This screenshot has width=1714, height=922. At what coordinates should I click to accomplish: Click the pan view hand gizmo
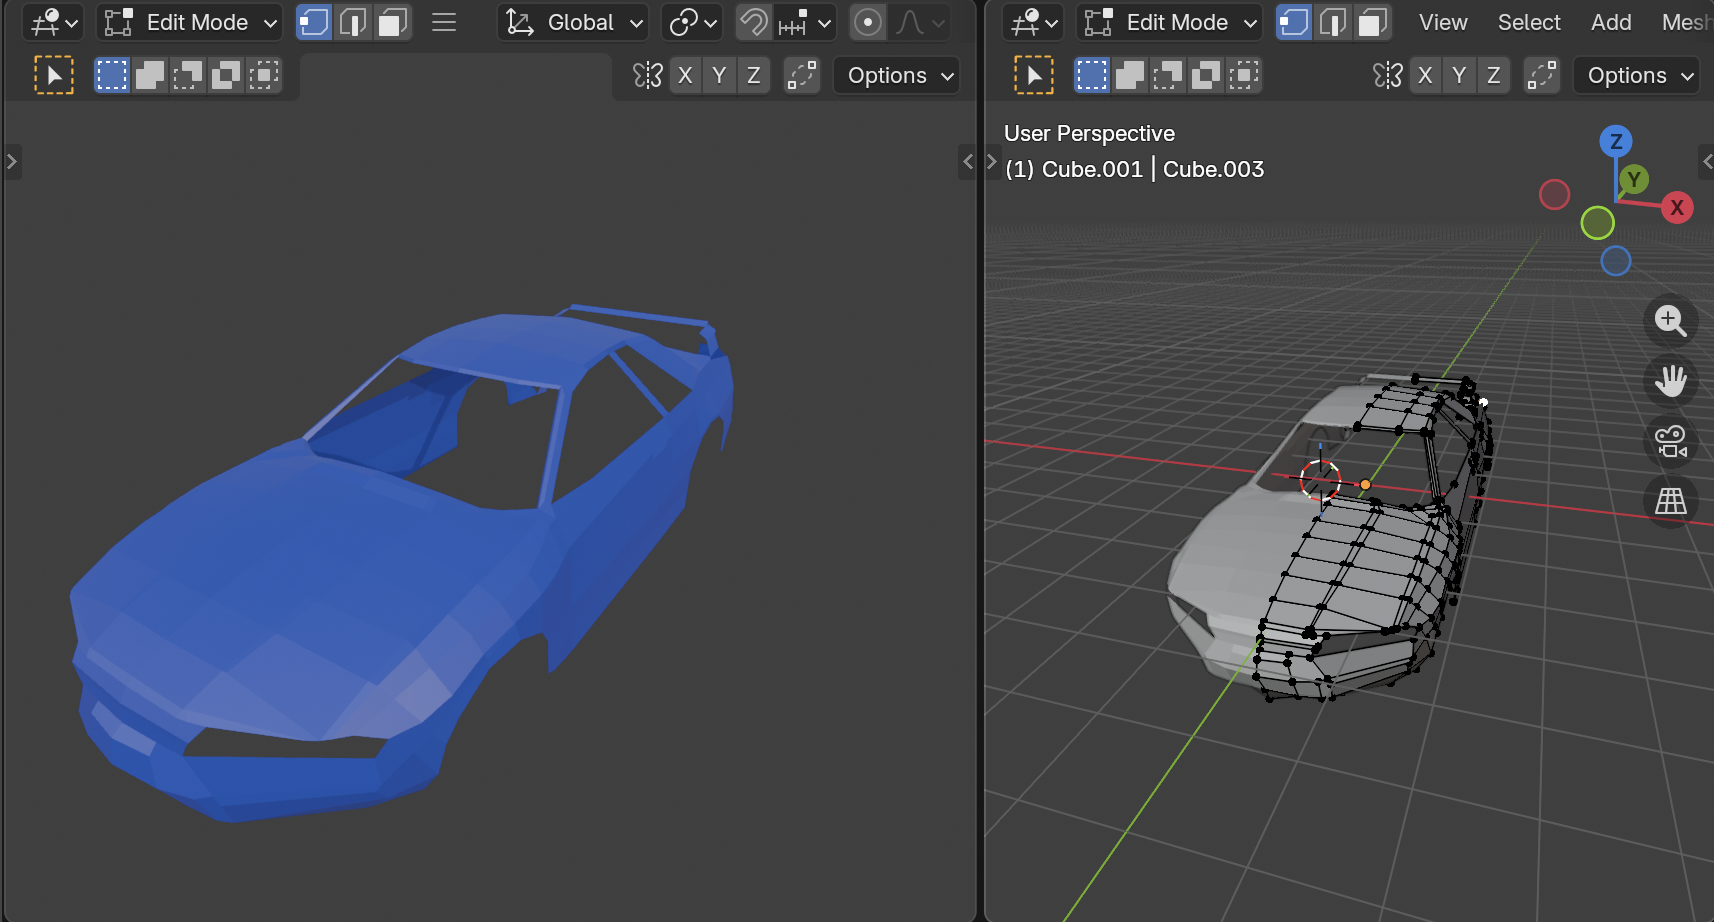pyautogui.click(x=1670, y=381)
